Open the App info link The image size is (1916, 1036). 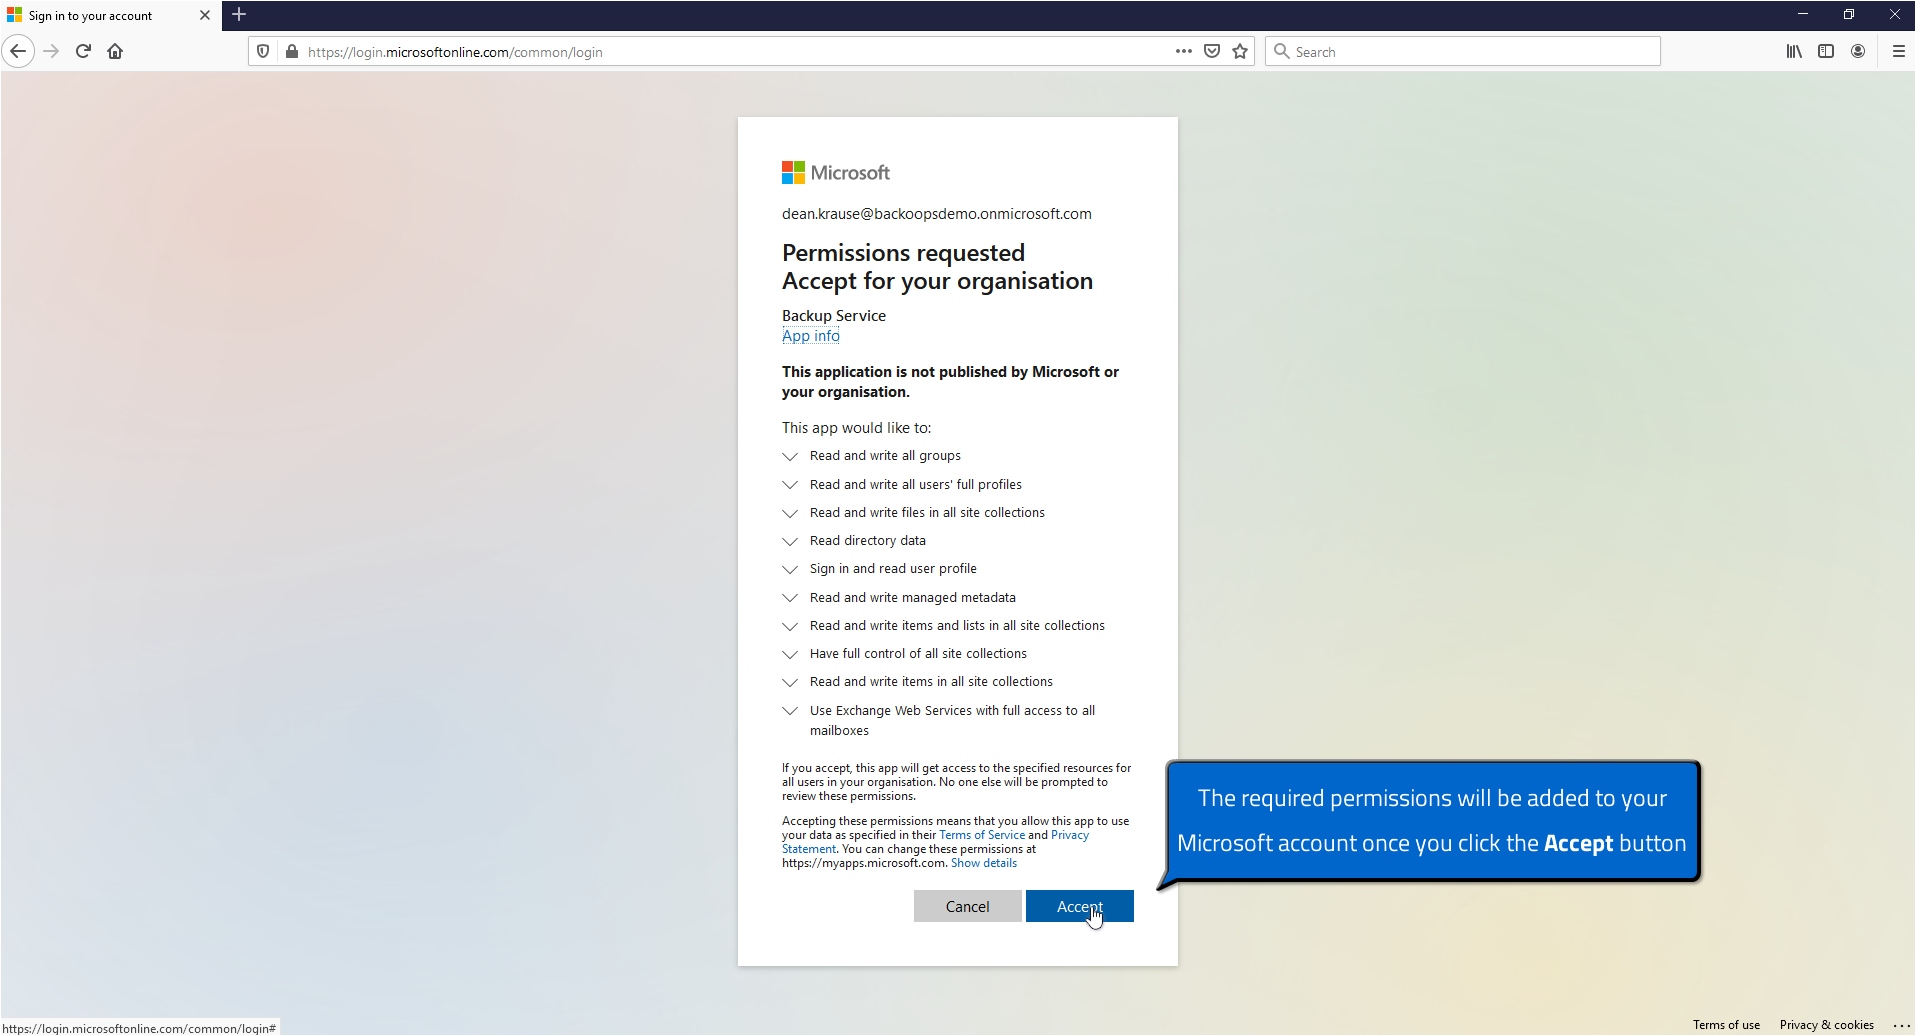(x=811, y=336)
